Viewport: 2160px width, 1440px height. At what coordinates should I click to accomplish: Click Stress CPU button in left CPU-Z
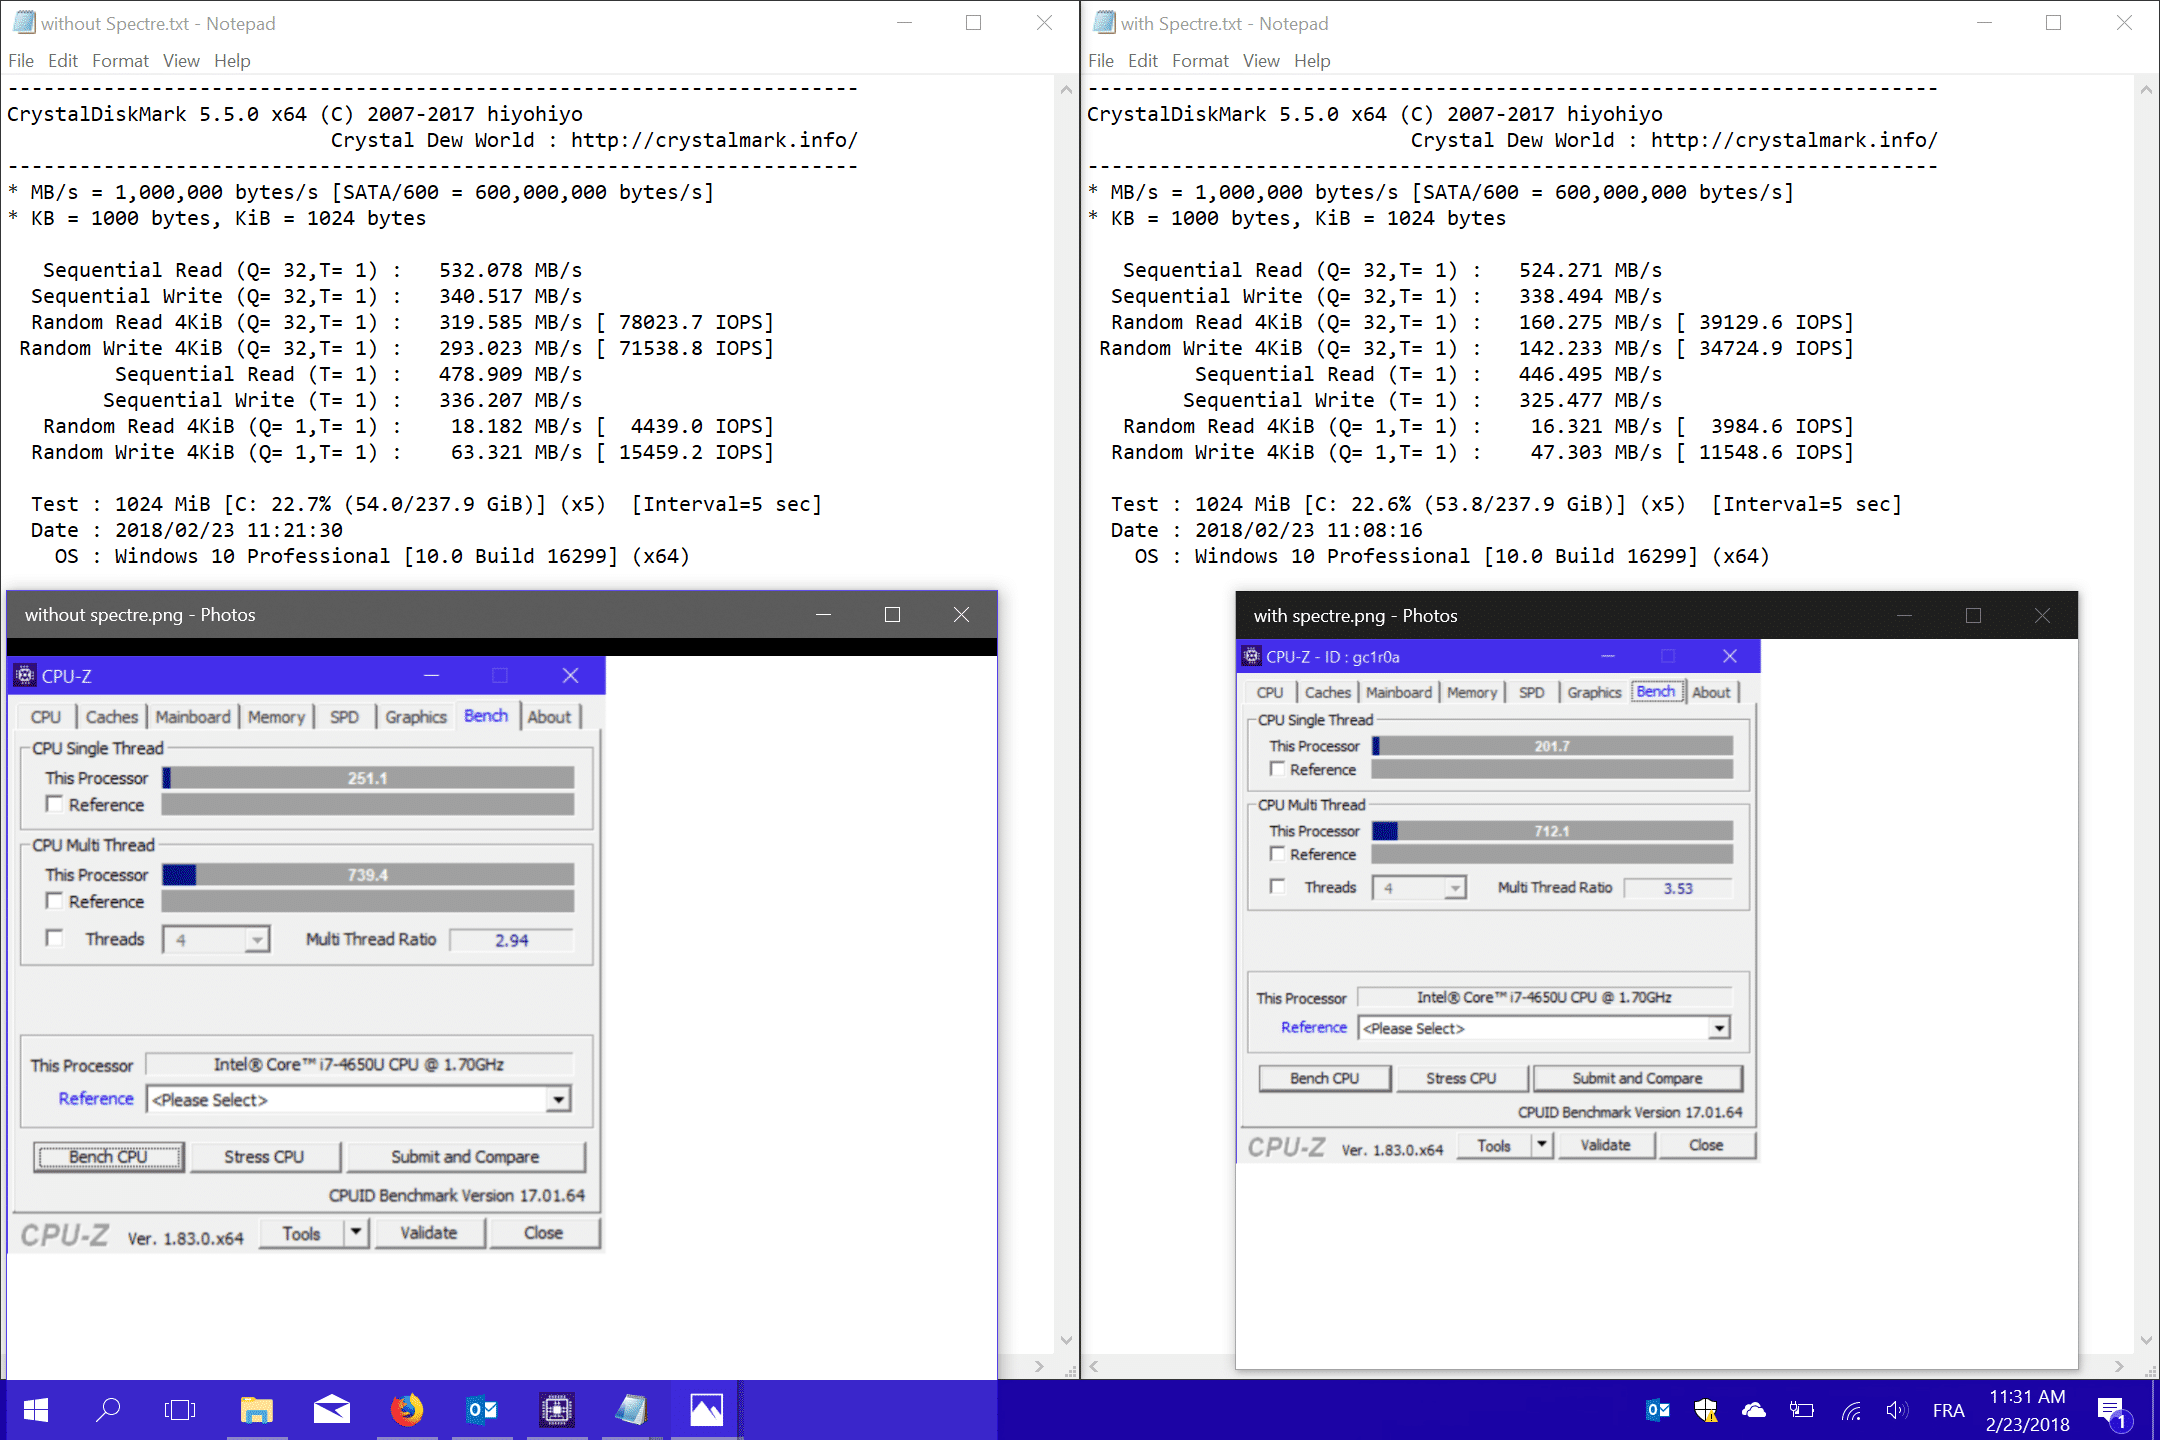tap(264, 1156)
